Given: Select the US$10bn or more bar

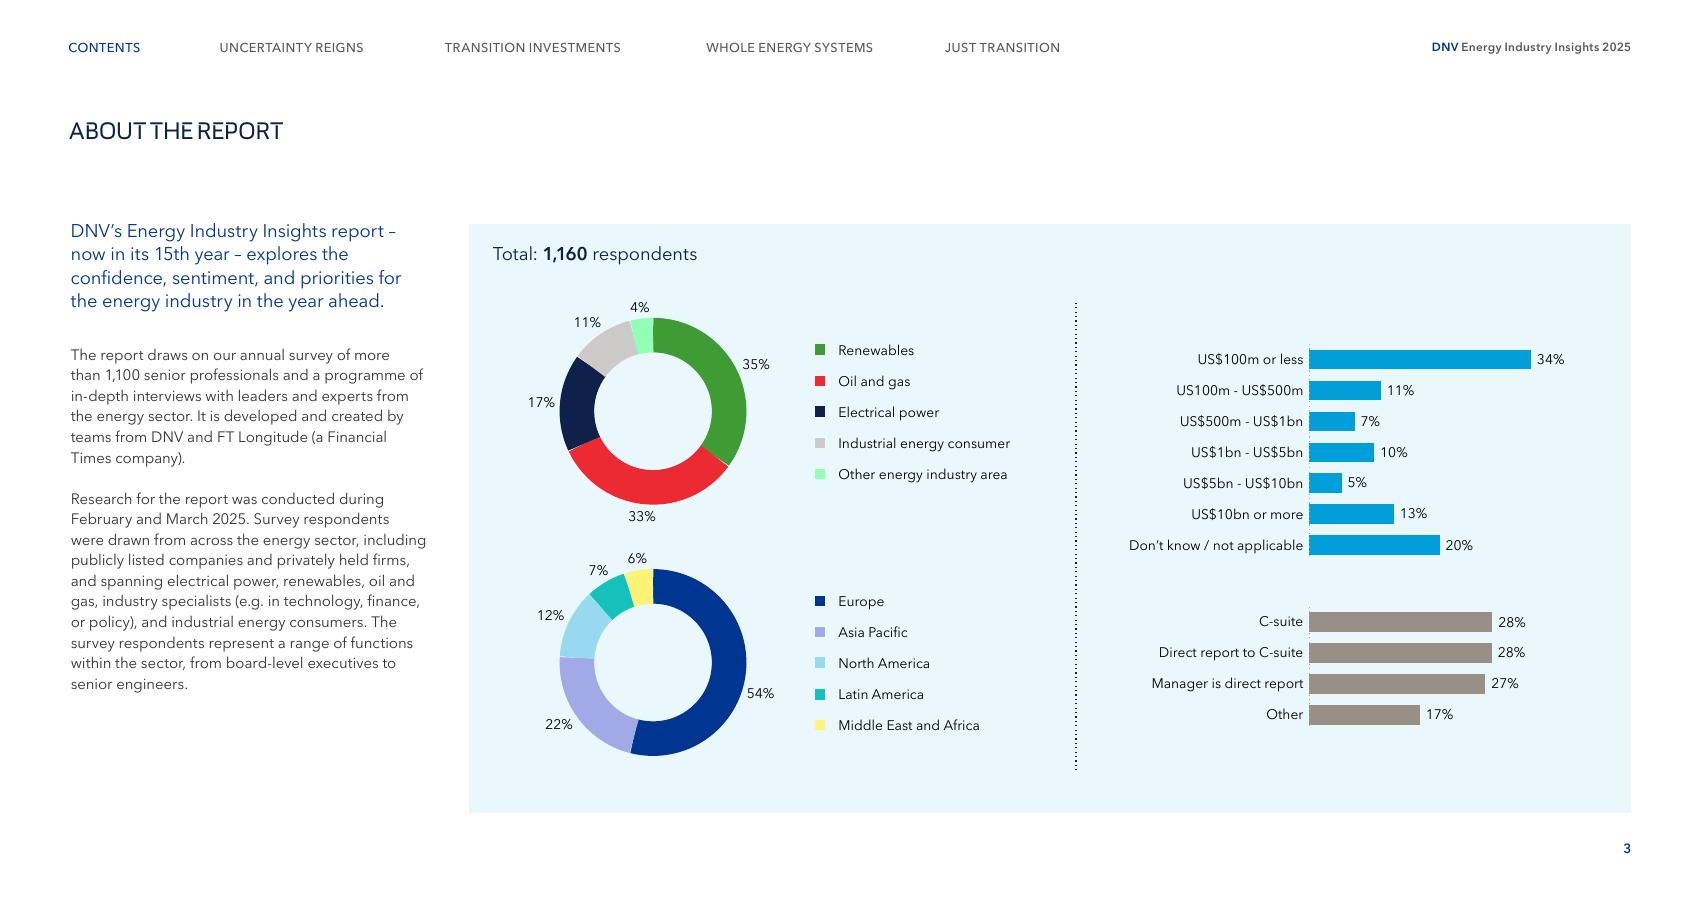Looking at the screenshot, I should click(1351, 514).
